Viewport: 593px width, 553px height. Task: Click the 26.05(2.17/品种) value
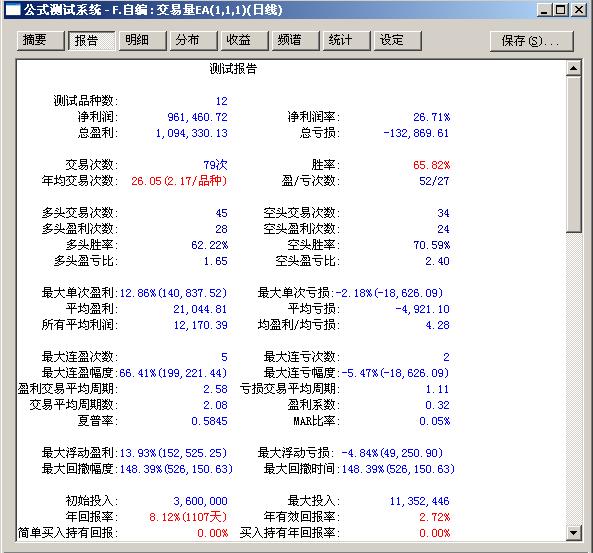coord(179,181)
